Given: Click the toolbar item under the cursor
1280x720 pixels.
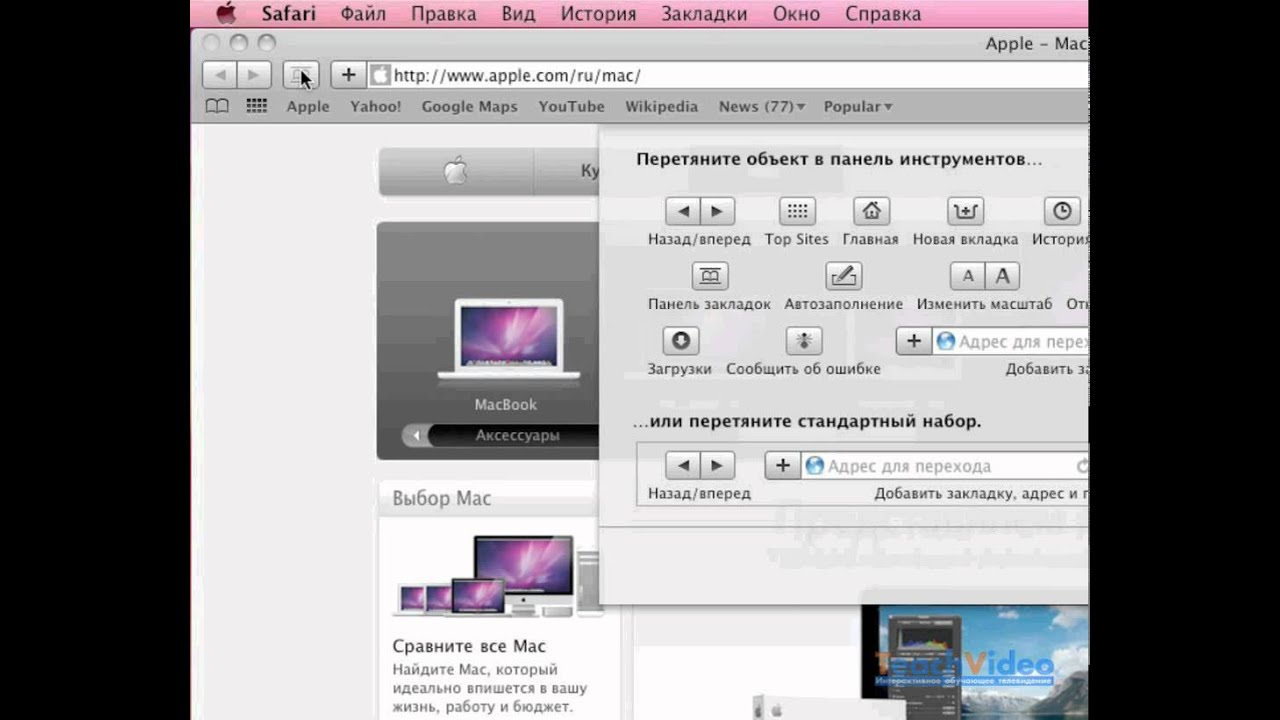Looking at the screenshot, I should (300, 75).
